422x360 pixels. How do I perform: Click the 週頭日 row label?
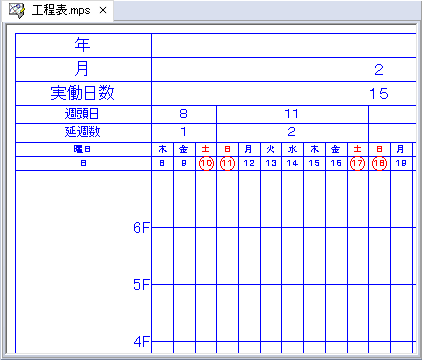click(83, 114)
